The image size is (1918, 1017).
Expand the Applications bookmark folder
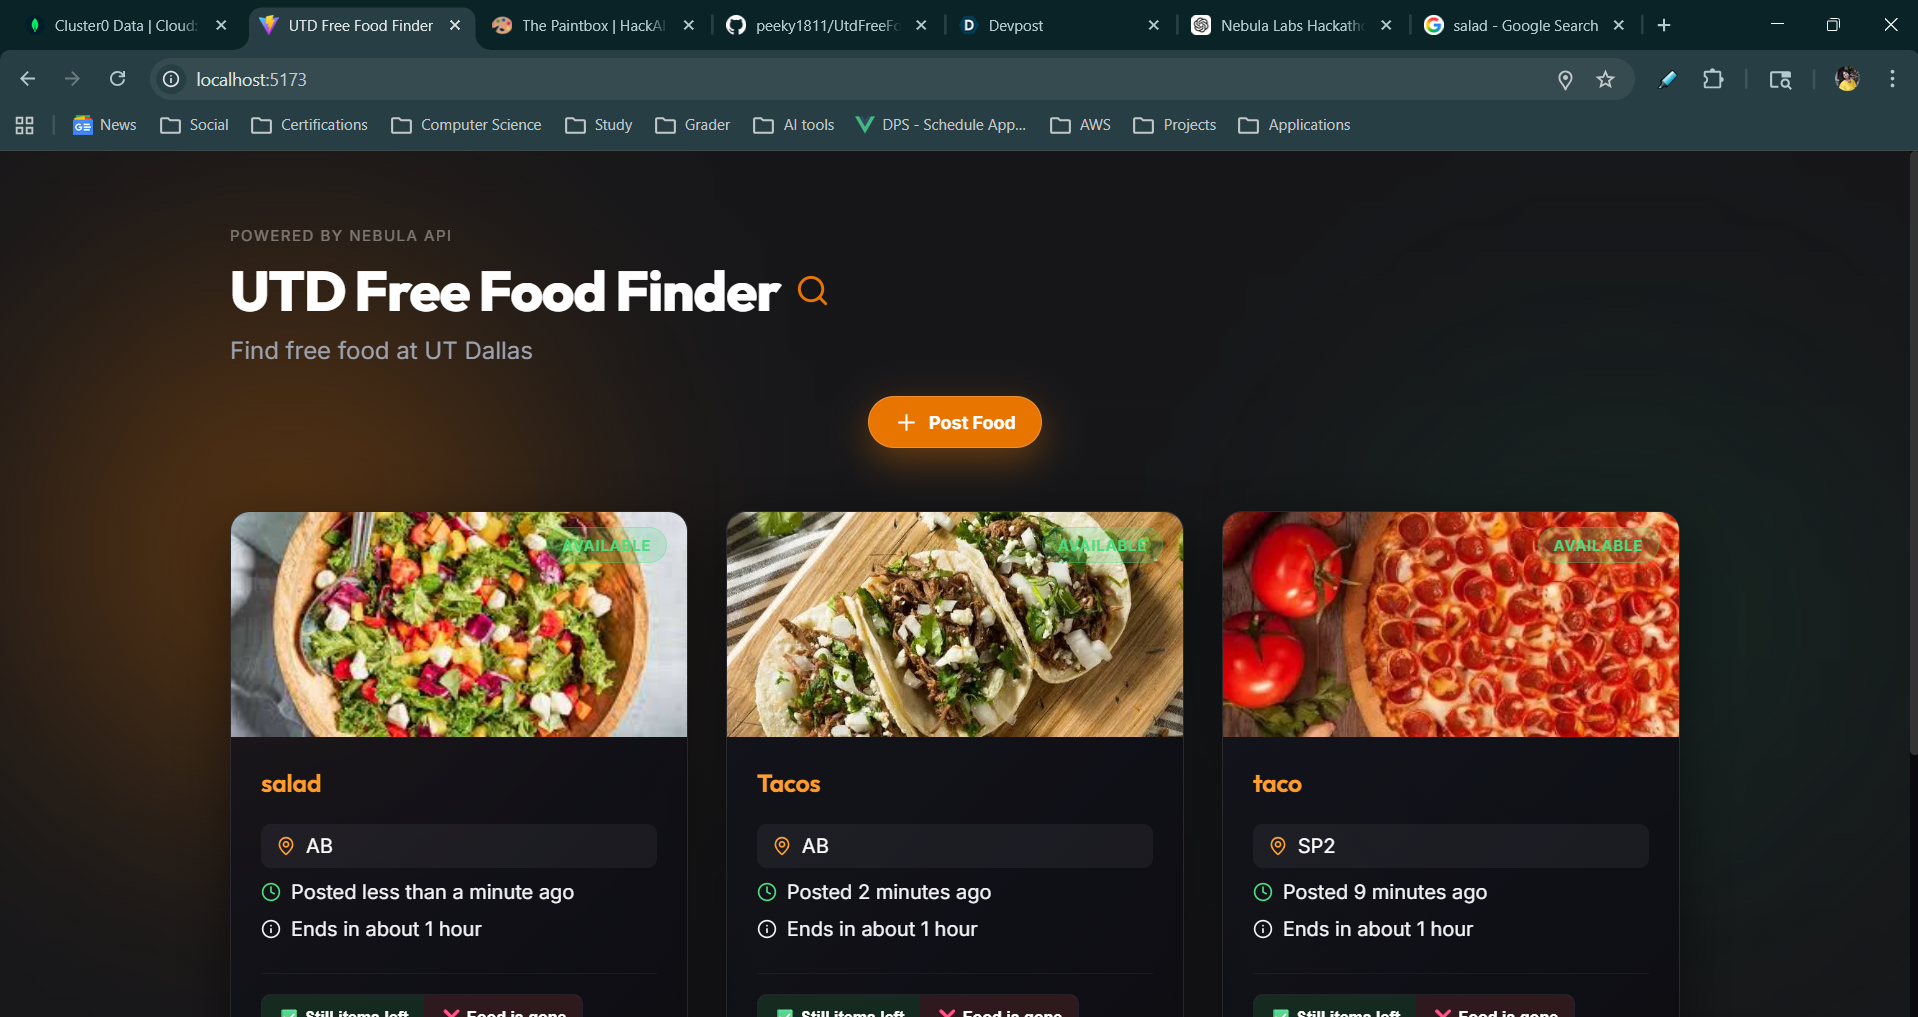[1294, 125]
